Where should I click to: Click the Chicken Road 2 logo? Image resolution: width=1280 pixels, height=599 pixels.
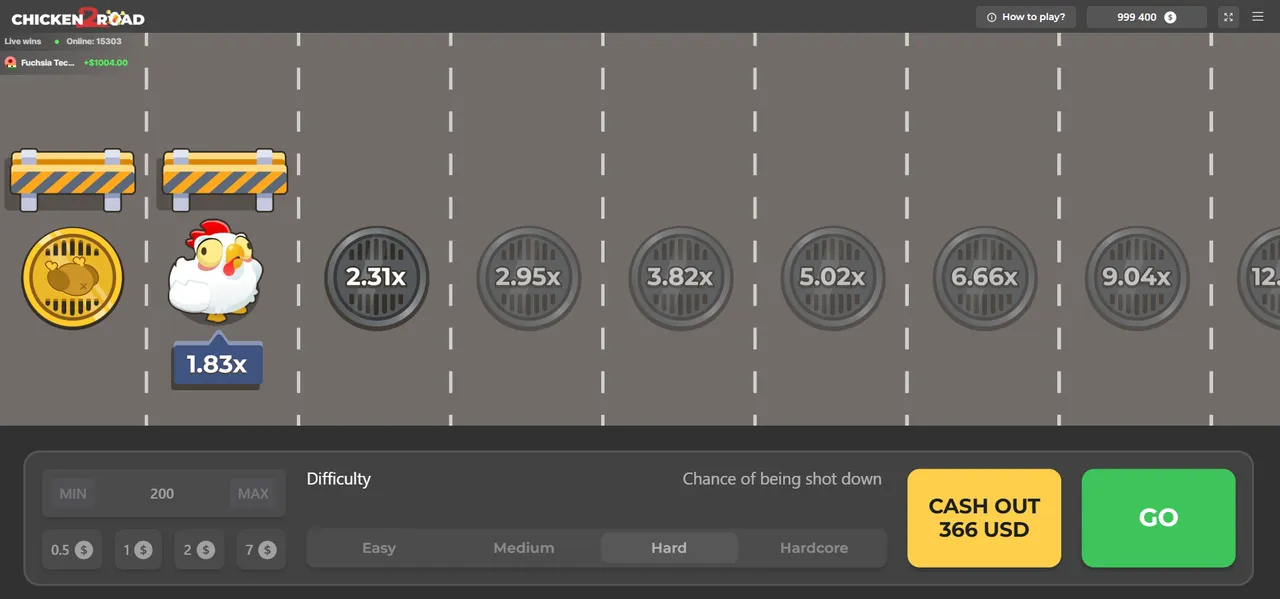point(78,17)
